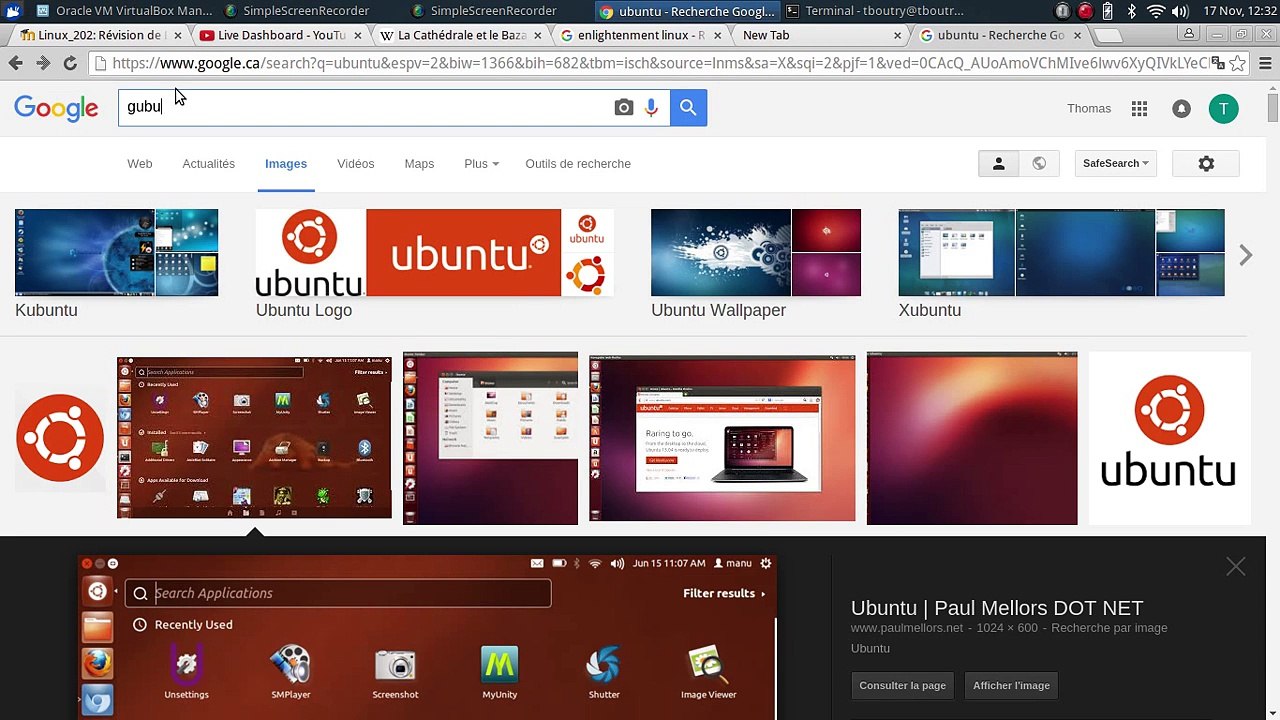Screen dimensions: 1280x720
Task: Open the Chrome menu button
Action: pos(1265,63)
